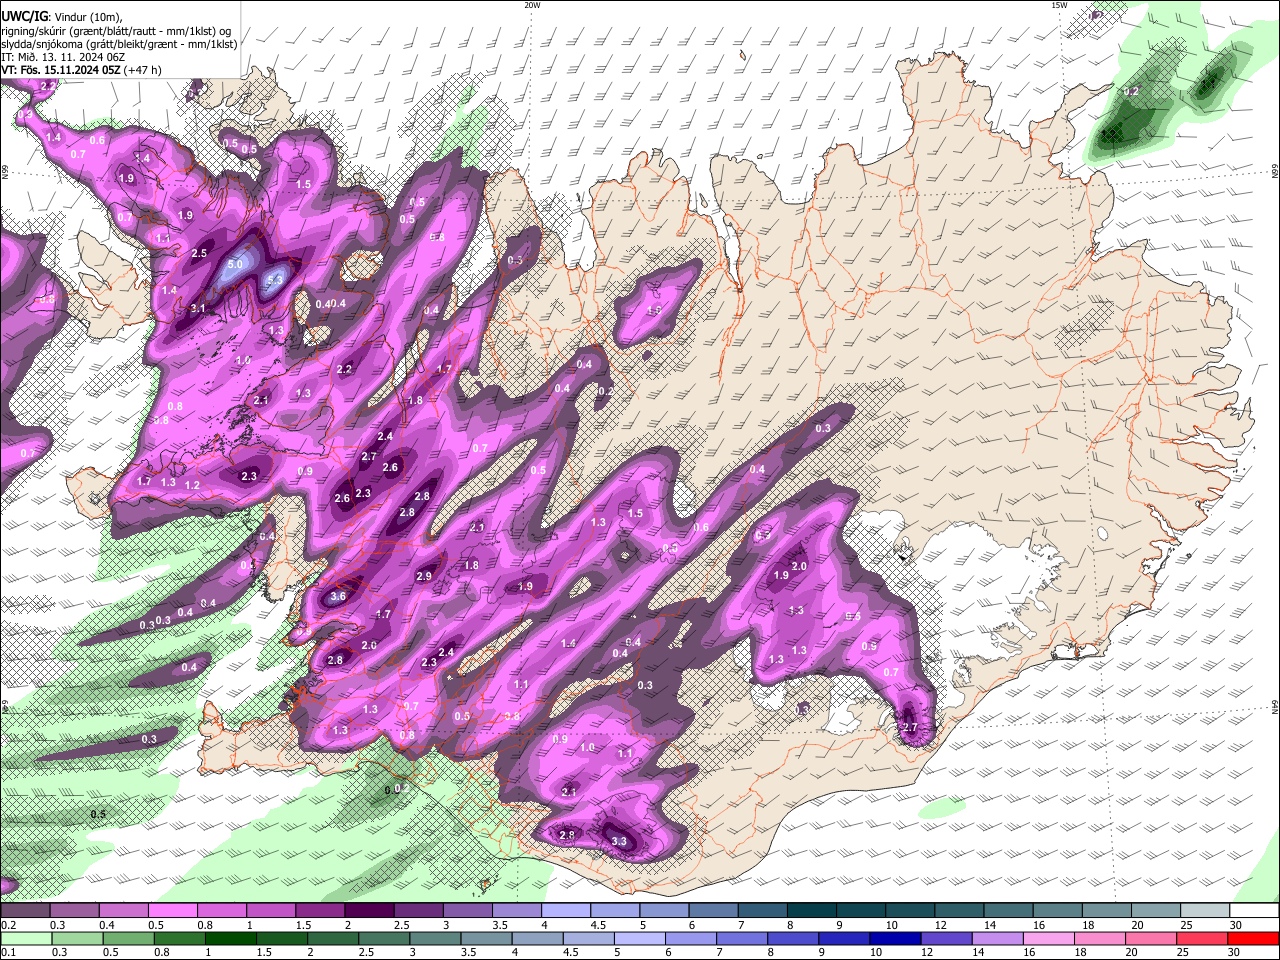Screen dimensions: 1280x960
Task: Click the '0.1' label in the rain legend
Action: 8,952
